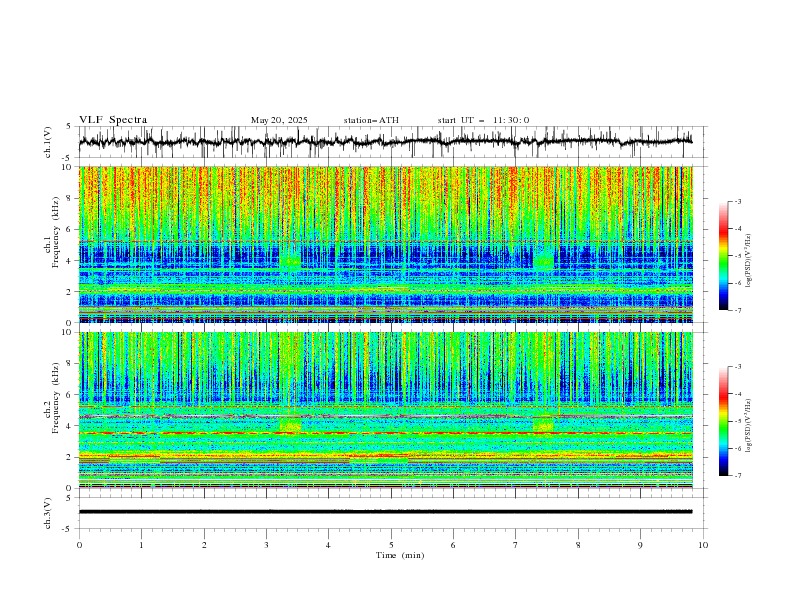
Task: Click the '6' kHz tick on ch.2 axis
Action: tap(71, 395)
